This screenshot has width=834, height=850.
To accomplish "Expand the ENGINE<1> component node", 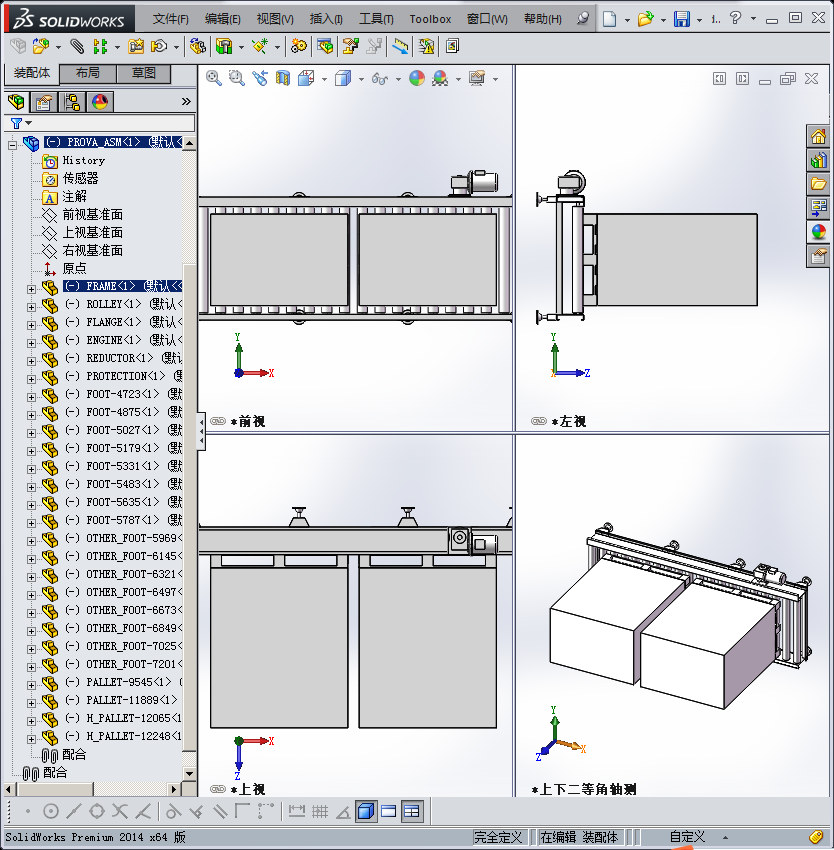I will 31,343.
